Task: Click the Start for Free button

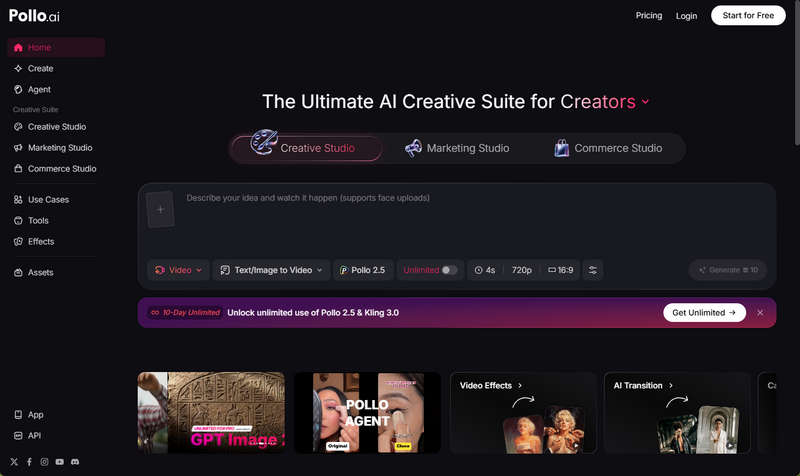Action: 748,15
